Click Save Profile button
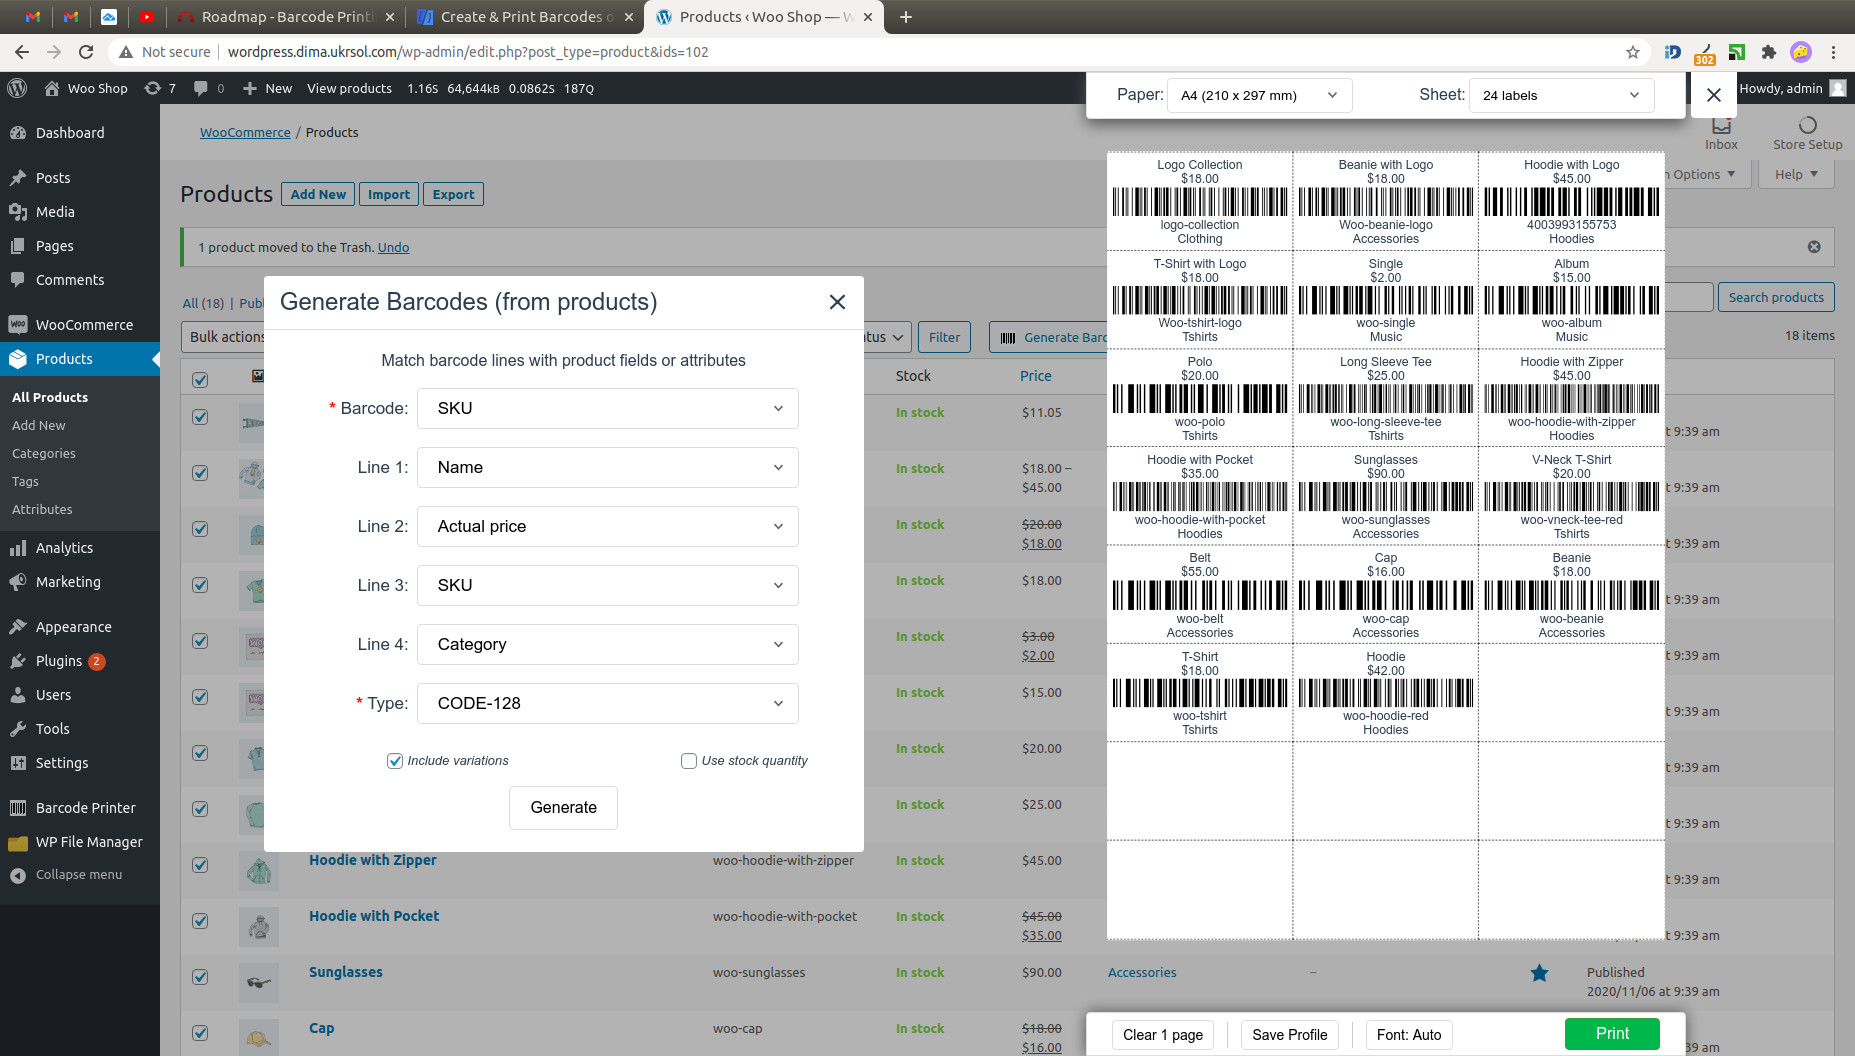Viewport: 1855px width, 1056px height. [x=1289, y=1035]
